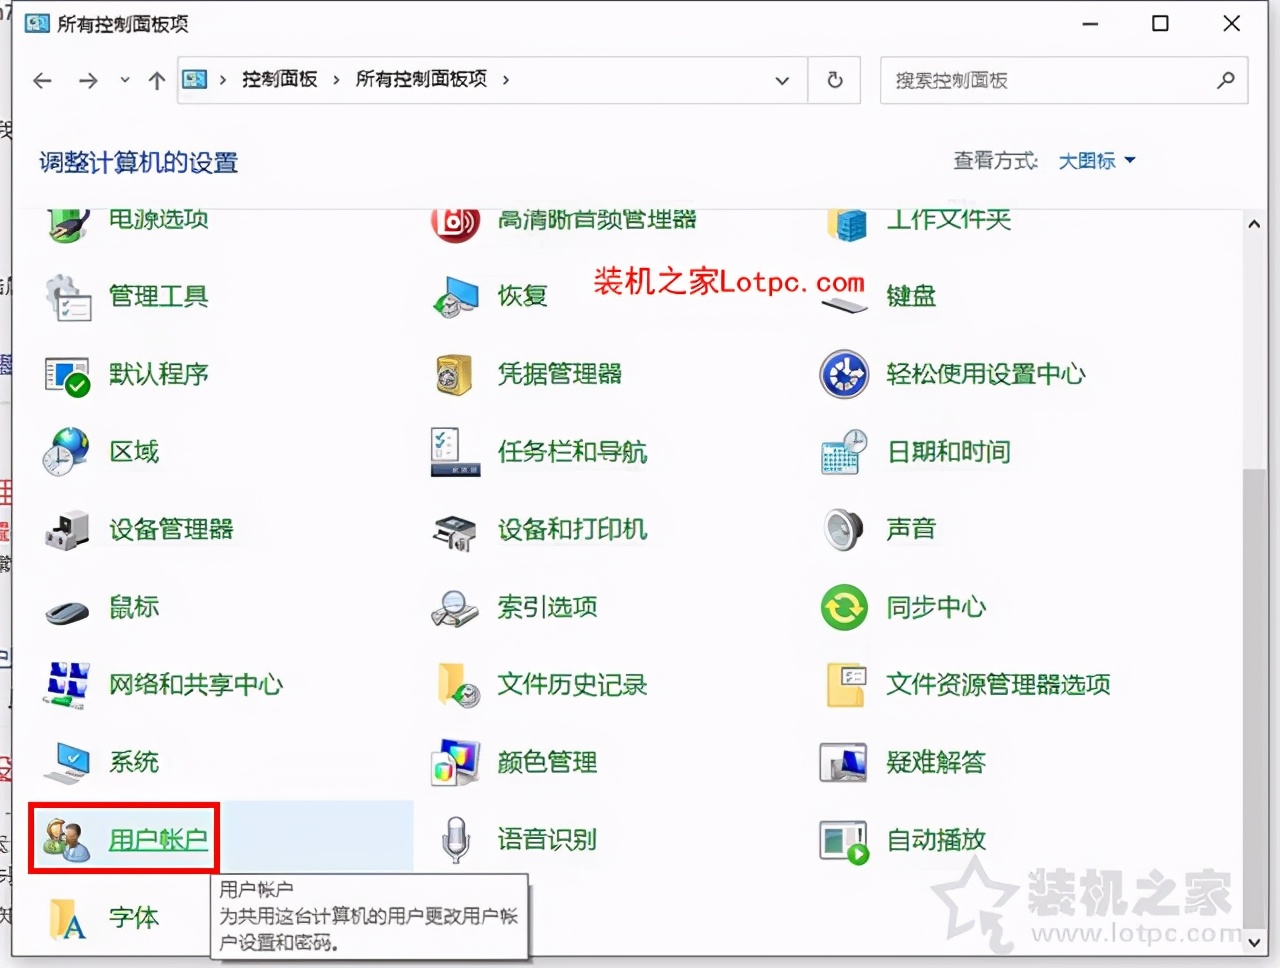Open 设备管理器 (Device Manager)

point(172,530)
